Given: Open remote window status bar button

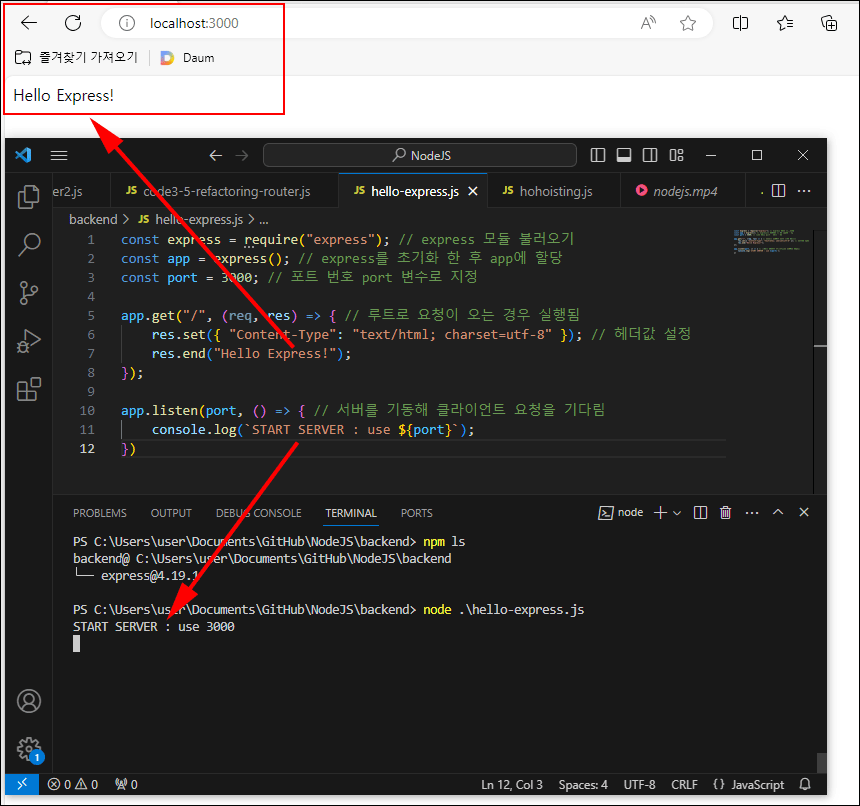Looking at the screenshot, I should [22, 785].
